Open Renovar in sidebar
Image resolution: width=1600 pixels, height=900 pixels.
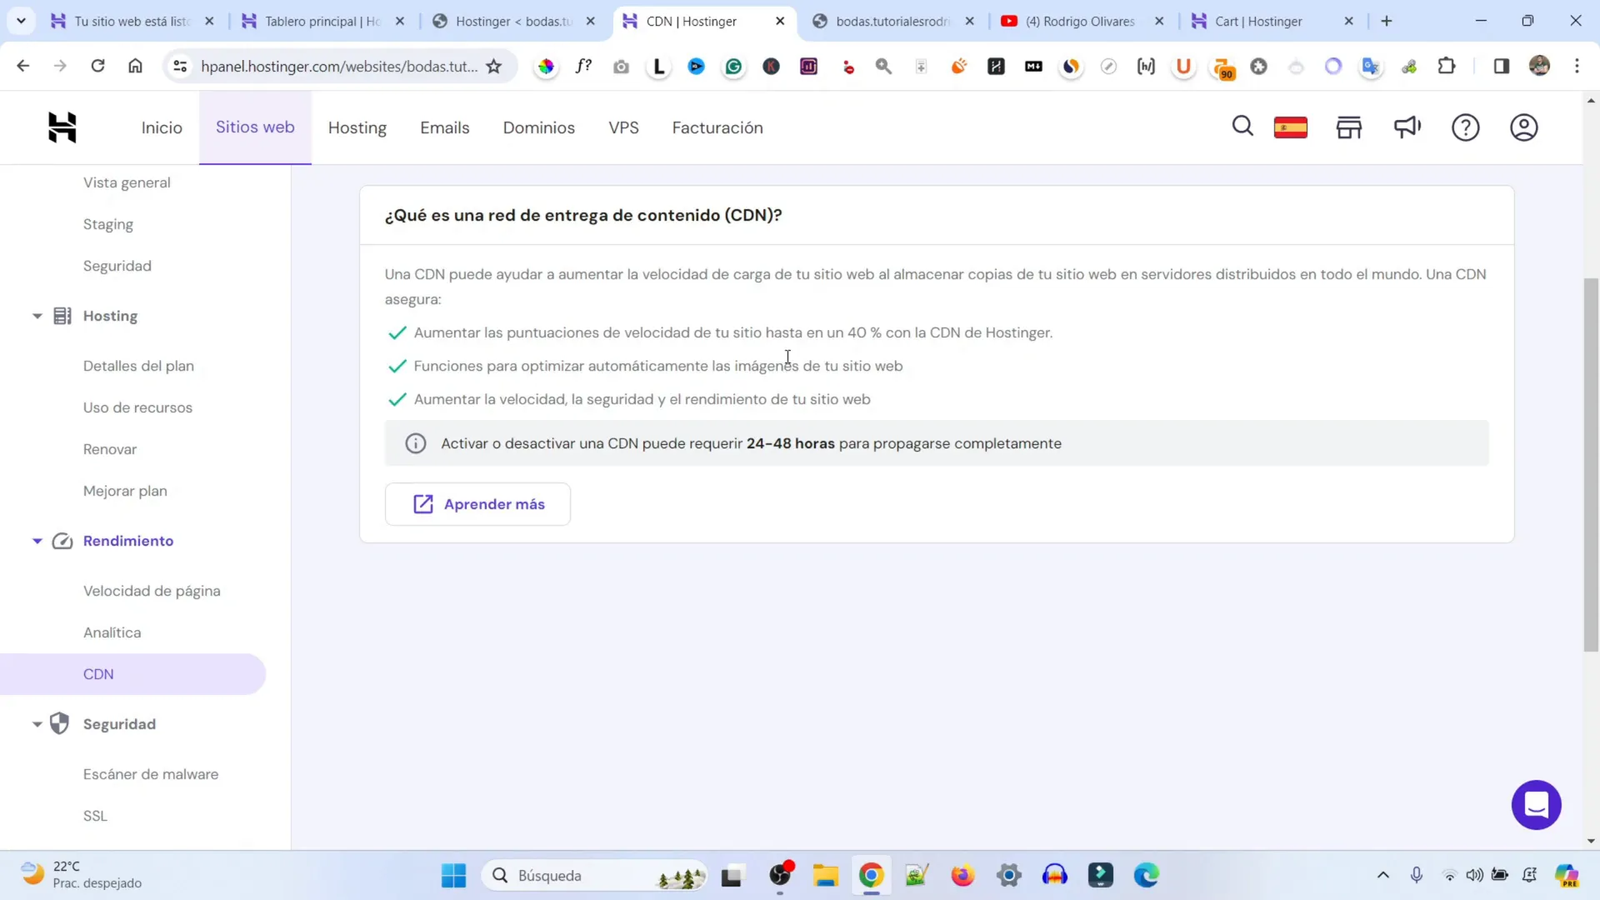coord(110,449)
